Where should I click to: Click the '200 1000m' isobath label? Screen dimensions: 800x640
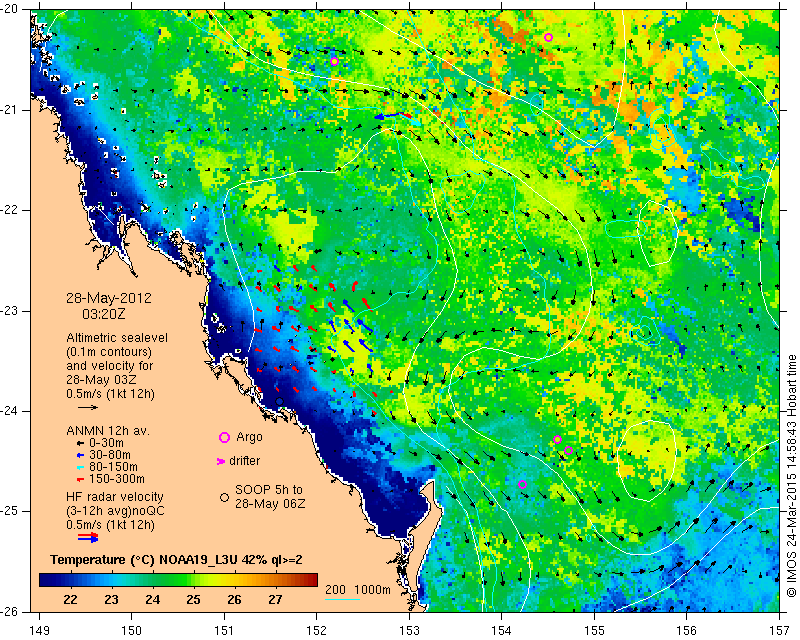pyautogui.click(x=358, y=590)
